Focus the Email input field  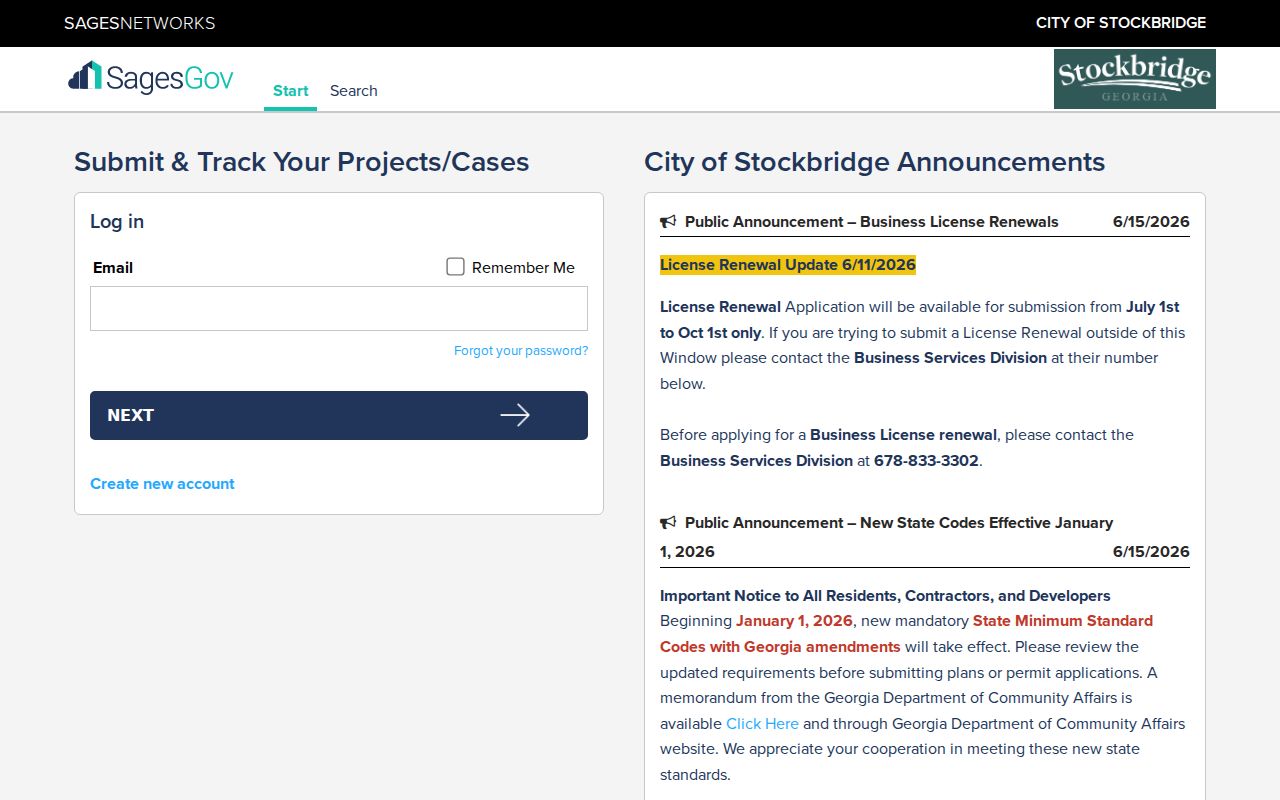pos(339,309)
